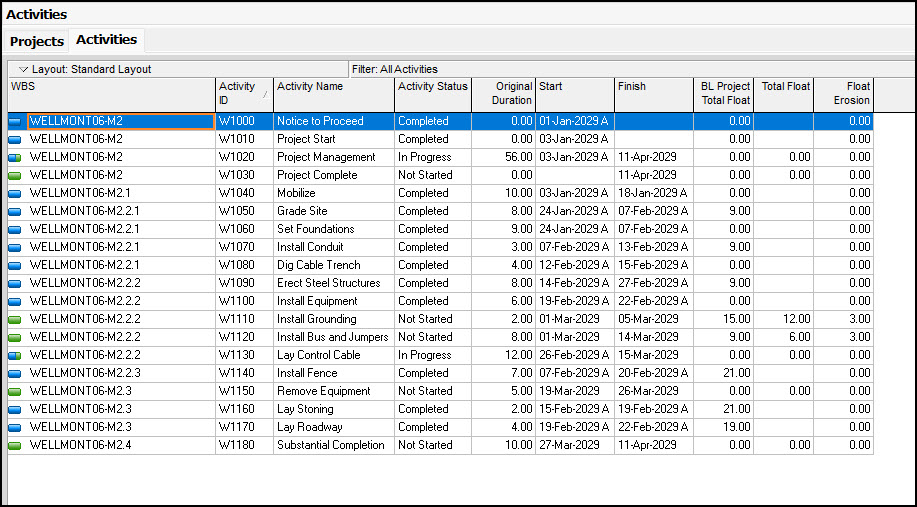The width and height of the screenshot is (917, 507).
Task: Click the Notice to Proceed activity name
Action: coord(320,121)
